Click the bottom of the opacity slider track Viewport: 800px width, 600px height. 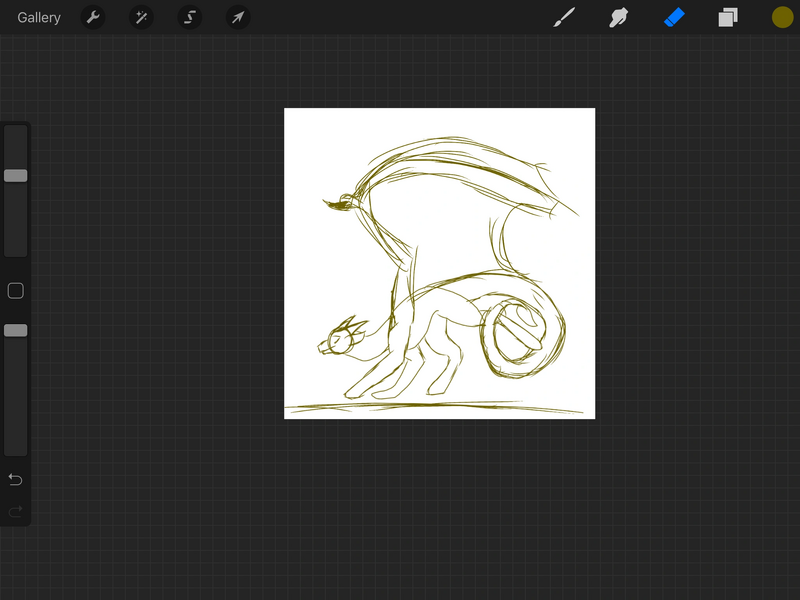coord(16,448)
